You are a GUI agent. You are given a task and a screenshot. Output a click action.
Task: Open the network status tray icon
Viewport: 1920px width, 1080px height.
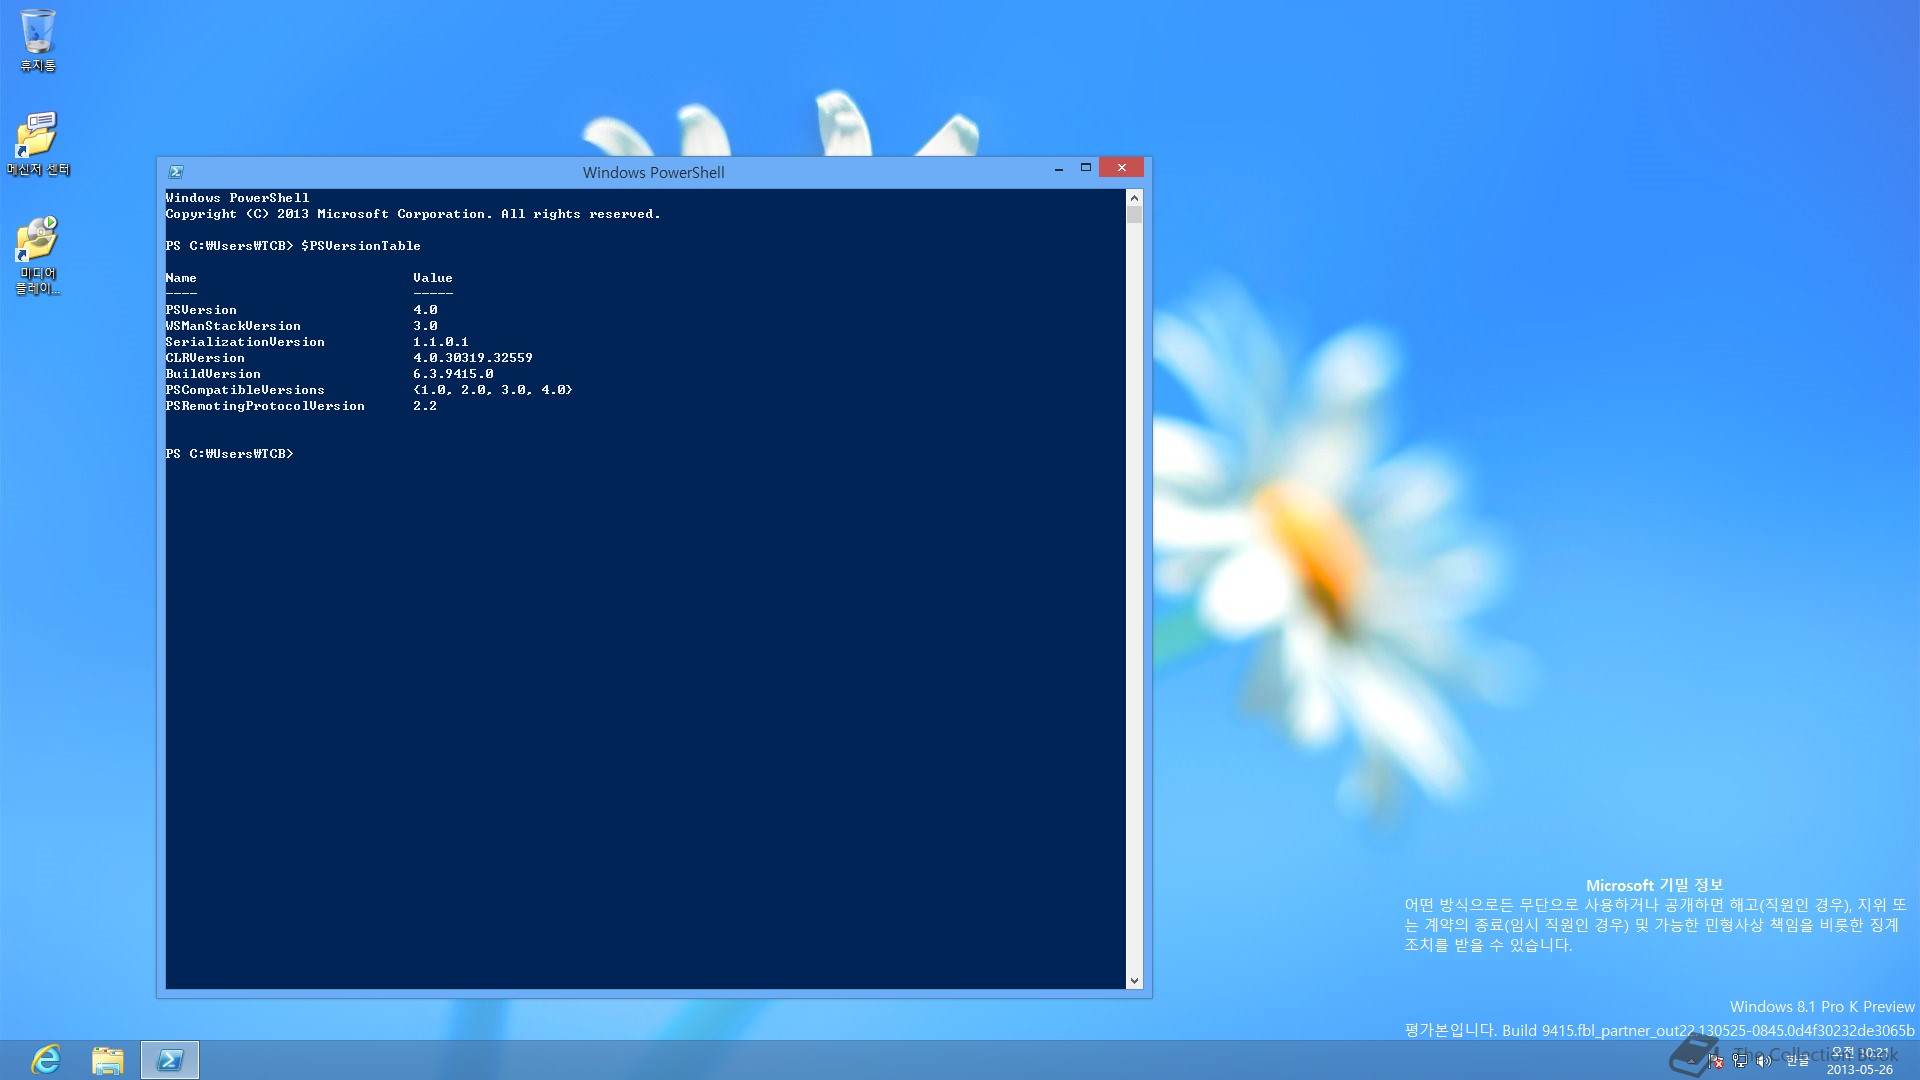[1740, 1061]
